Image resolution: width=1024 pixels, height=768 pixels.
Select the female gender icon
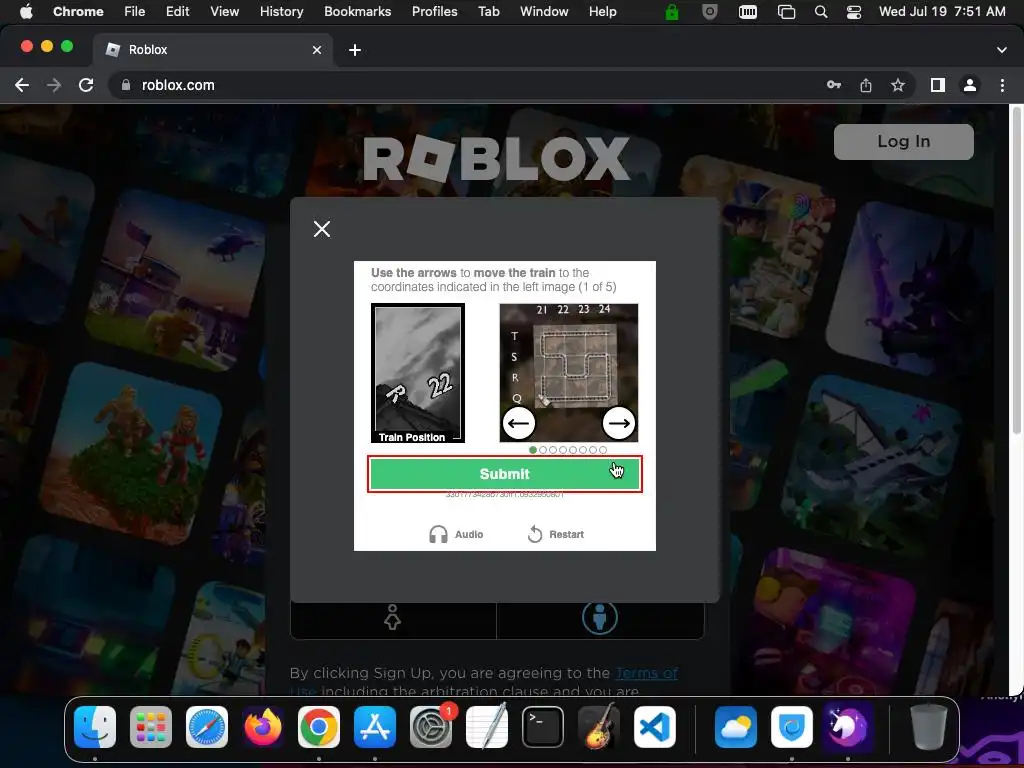392,617
